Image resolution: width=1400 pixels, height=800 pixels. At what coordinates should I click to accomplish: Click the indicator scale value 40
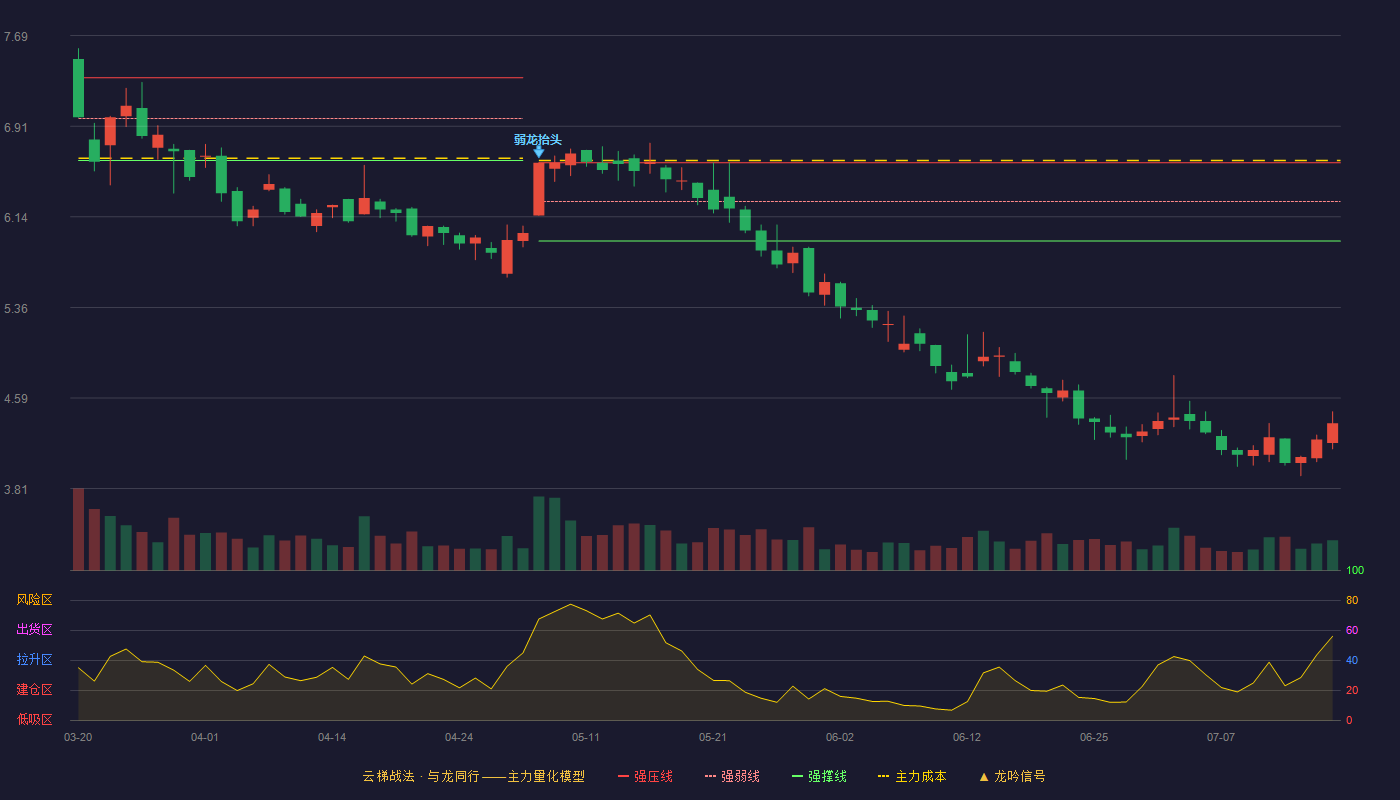pos(1352,660)
